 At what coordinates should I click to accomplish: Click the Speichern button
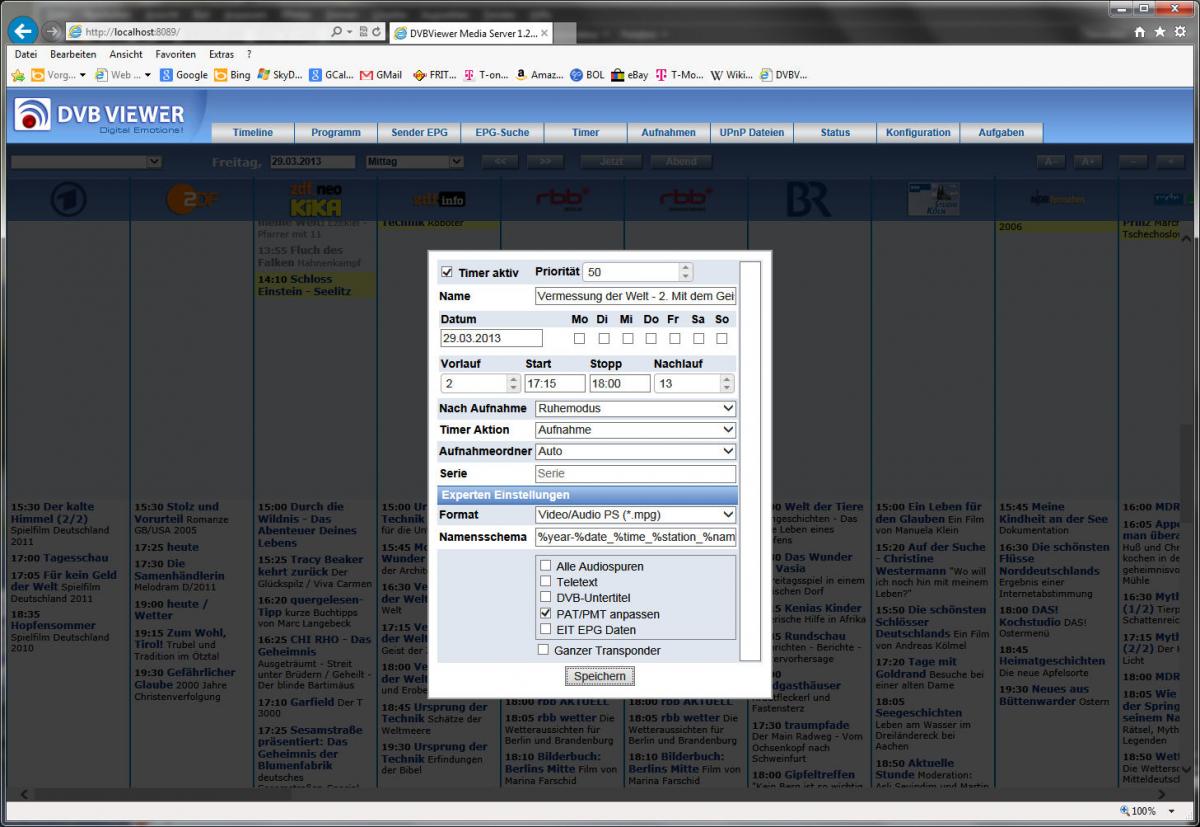pos(599,677)
